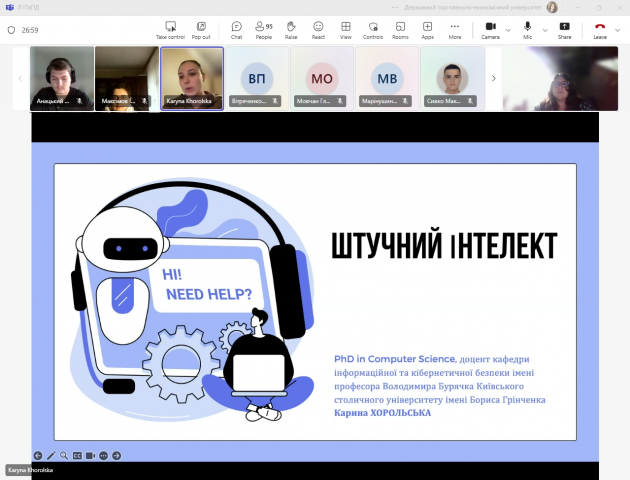This screenshot has width=630, height=480.
Task: Open Rooms breakout options
Action: [400, 29]
